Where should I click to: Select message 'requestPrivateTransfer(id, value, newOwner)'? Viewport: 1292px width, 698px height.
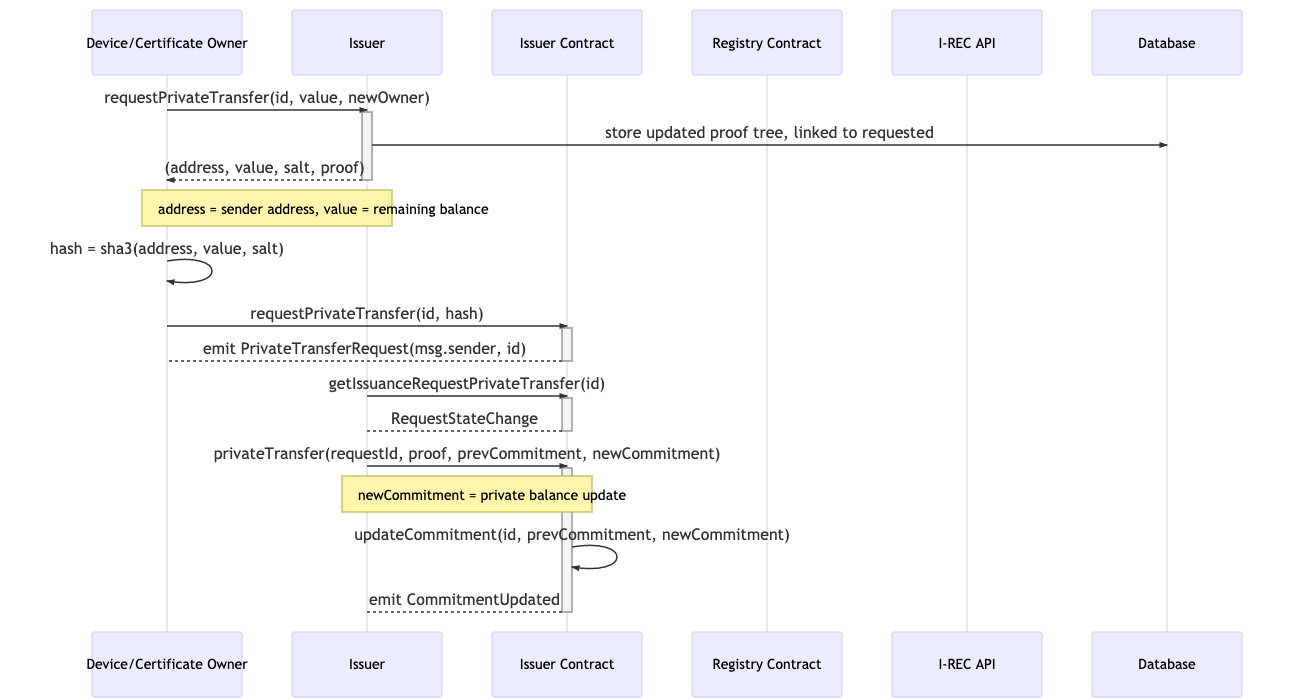tap(267, 98)
